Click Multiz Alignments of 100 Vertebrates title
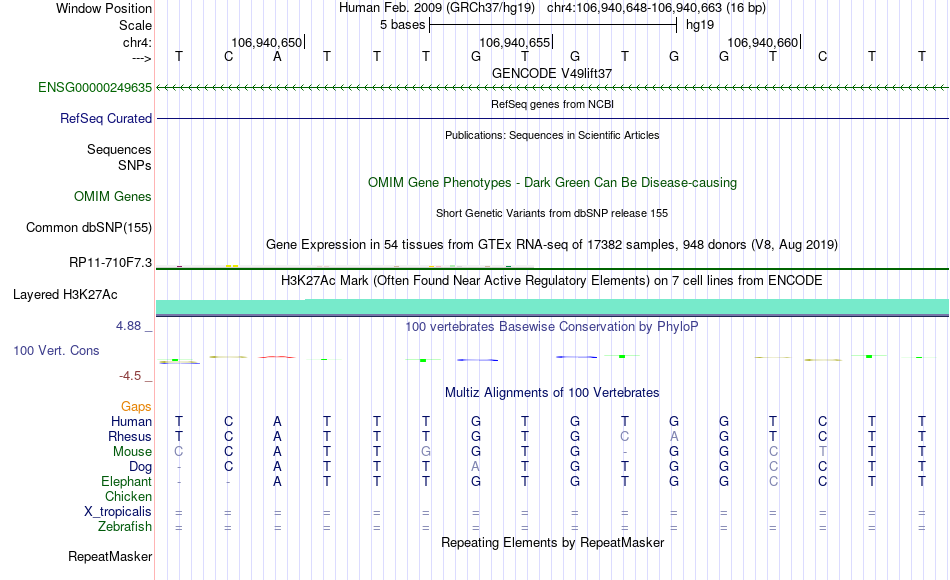The width and height of the screenshot is (950, 580). pos(552,392)
